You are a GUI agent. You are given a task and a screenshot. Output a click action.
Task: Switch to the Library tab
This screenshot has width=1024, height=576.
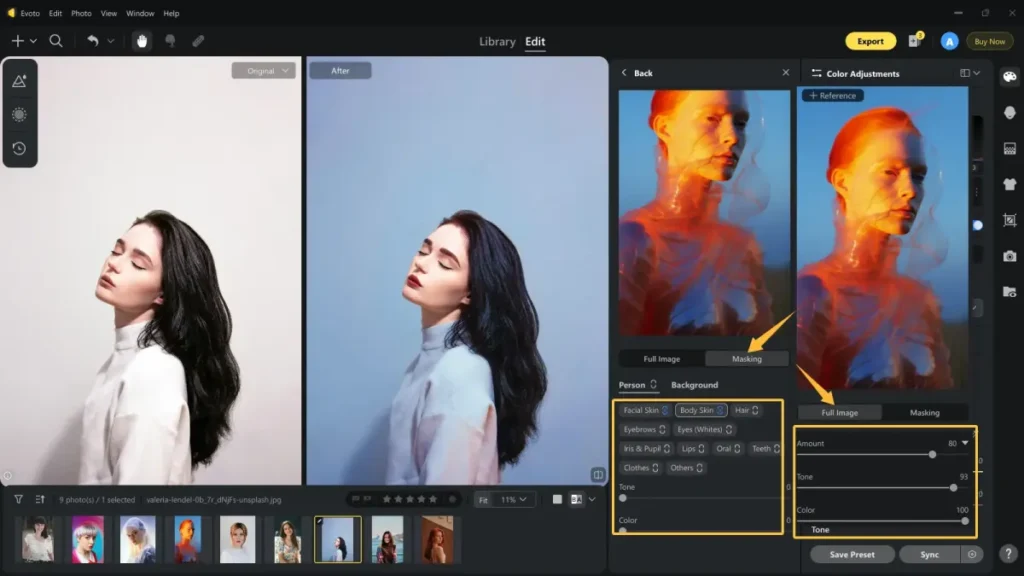(x=497, y=42)
